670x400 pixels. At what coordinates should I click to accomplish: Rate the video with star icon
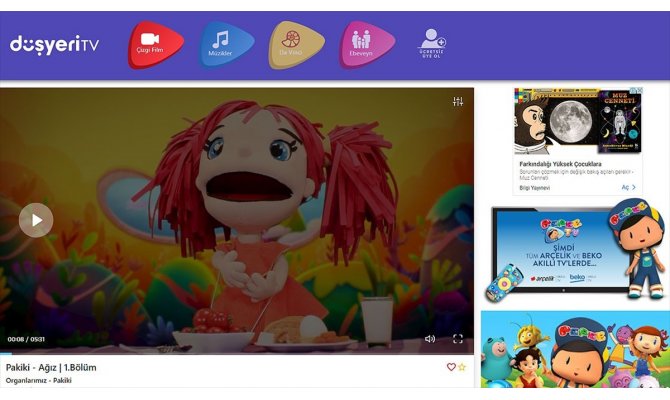[462, 367]
